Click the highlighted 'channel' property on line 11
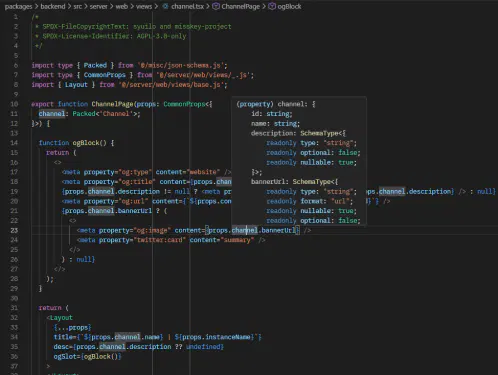This screenshot has height=375, width=498. (52, 114)
